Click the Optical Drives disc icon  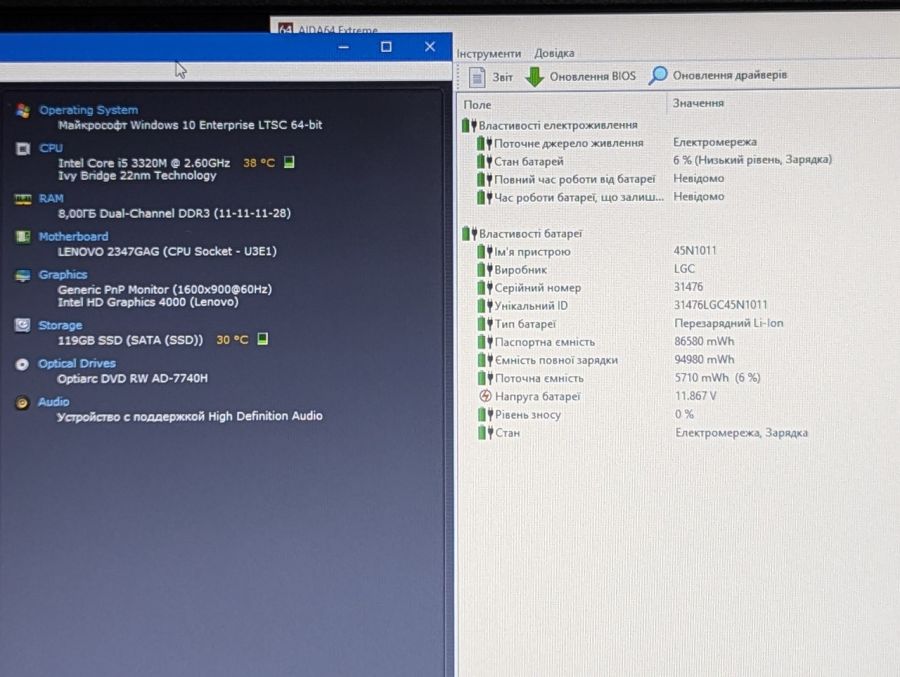coord(22,364)
